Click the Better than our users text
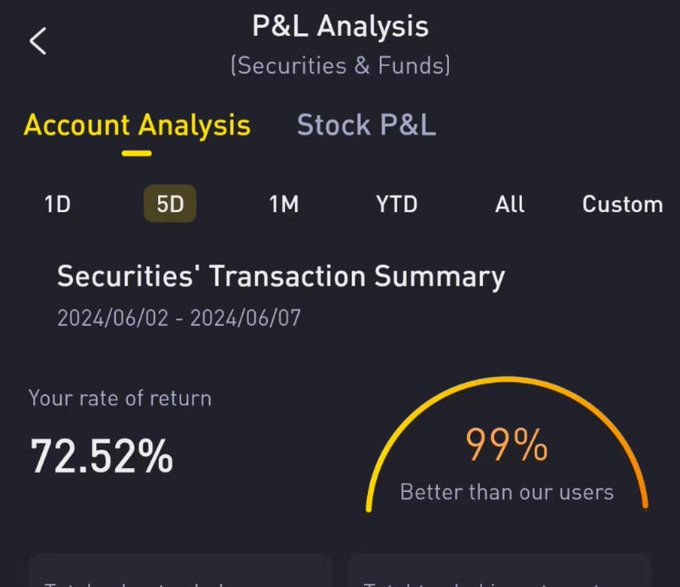The image size is (680, 587). 507,492
